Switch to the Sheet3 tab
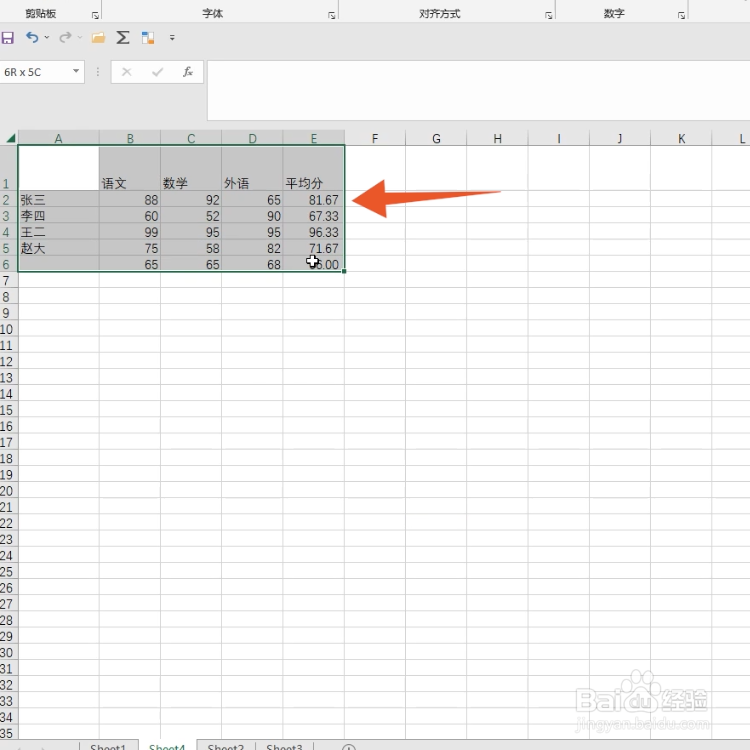The width and height of the screenshot is (750, 750). pyautogui.click(x=285, y=746)
